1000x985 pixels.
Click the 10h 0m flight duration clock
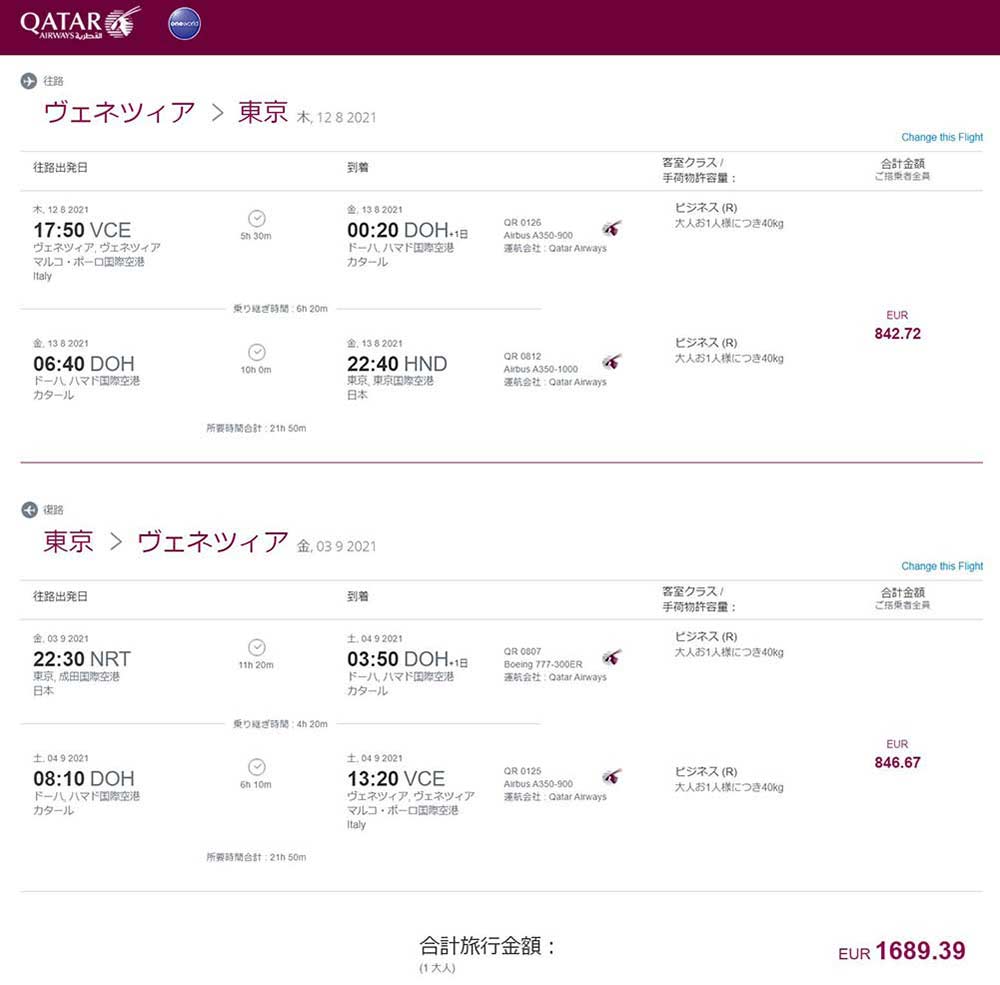tap(256, 352)
